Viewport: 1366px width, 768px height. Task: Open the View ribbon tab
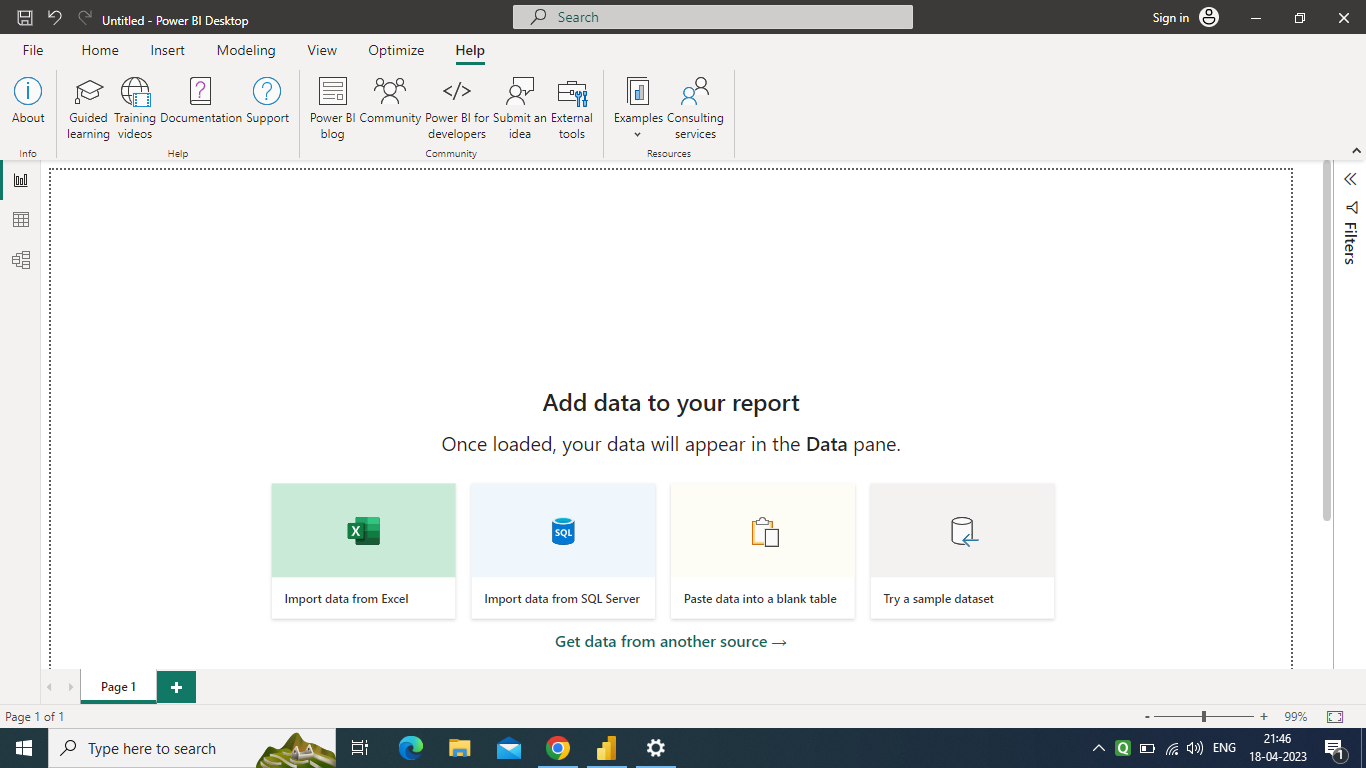coord(322,50)
